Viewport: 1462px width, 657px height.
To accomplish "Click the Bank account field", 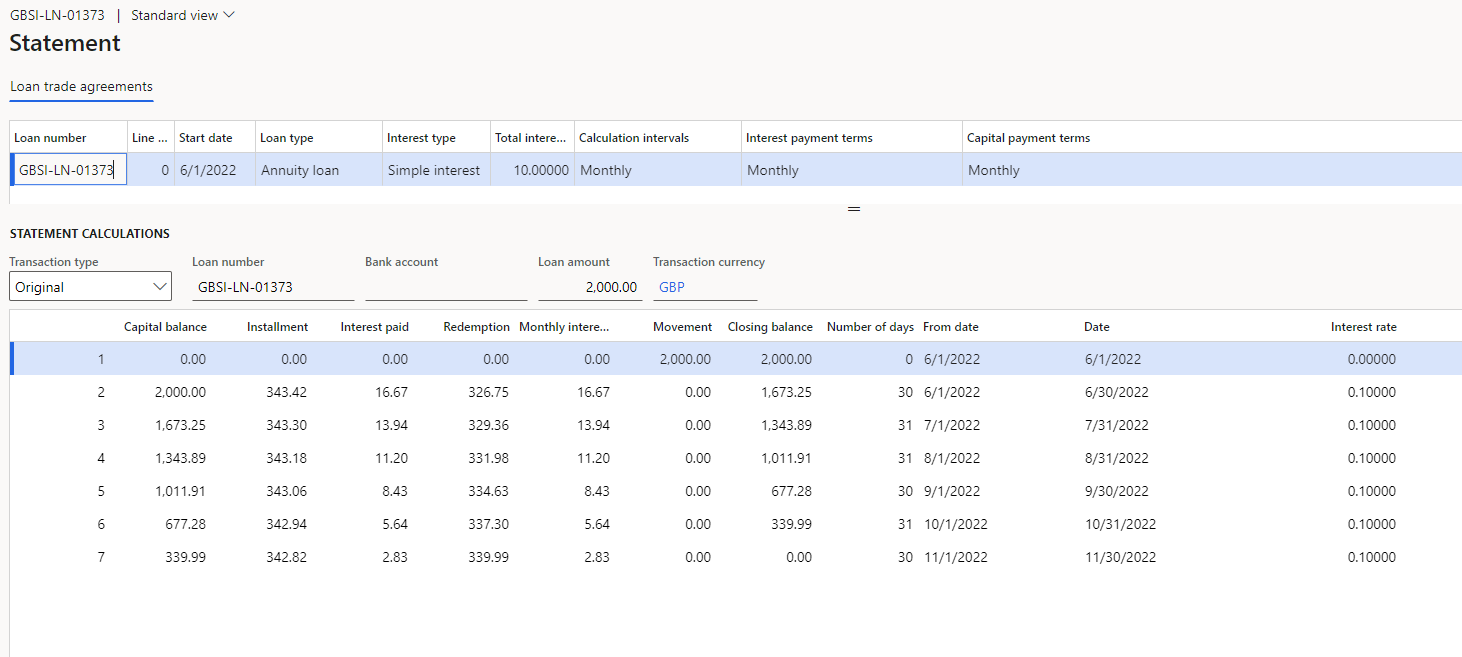I will click(446, 287).
